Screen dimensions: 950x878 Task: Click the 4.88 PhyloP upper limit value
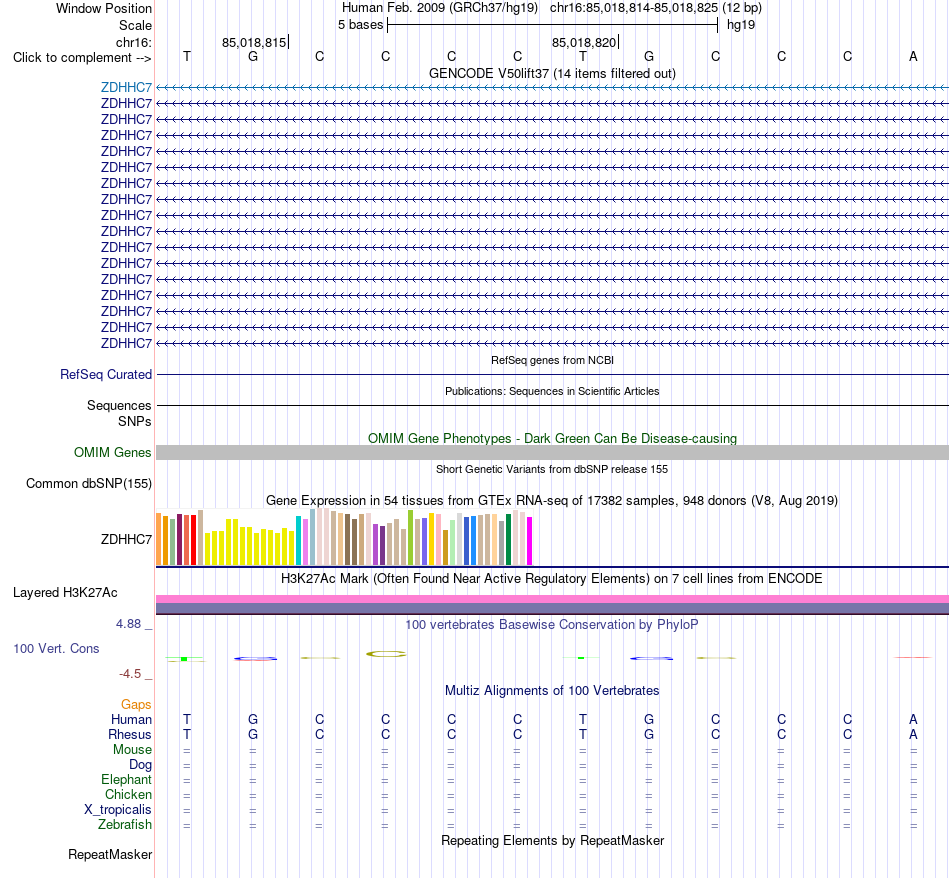click(128, 624)
